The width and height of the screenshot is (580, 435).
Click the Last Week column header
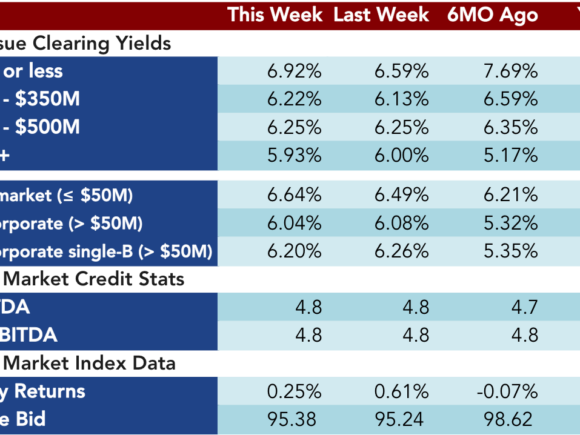(381, 15)
